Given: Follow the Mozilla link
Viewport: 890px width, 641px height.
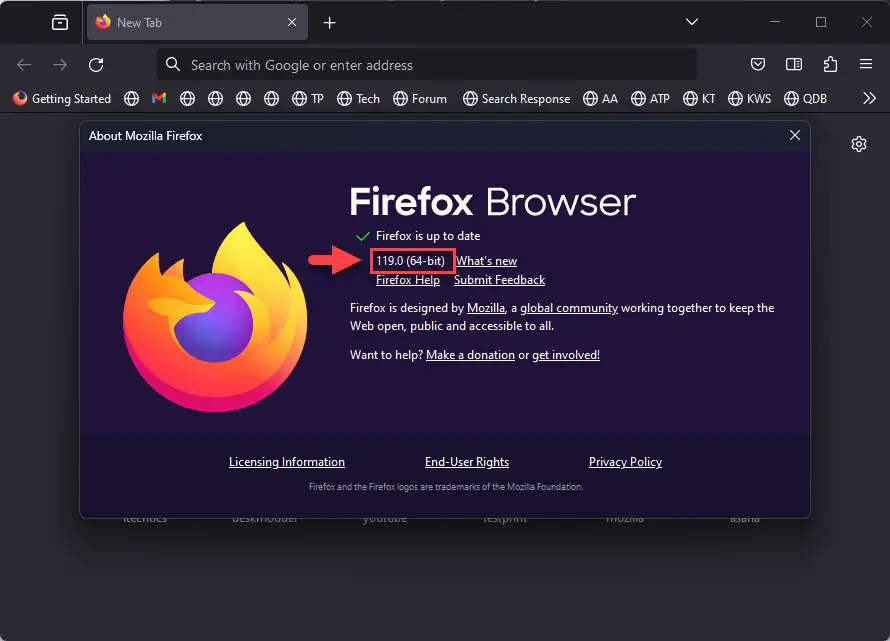Looking at the screenshot, I should 486,308.
